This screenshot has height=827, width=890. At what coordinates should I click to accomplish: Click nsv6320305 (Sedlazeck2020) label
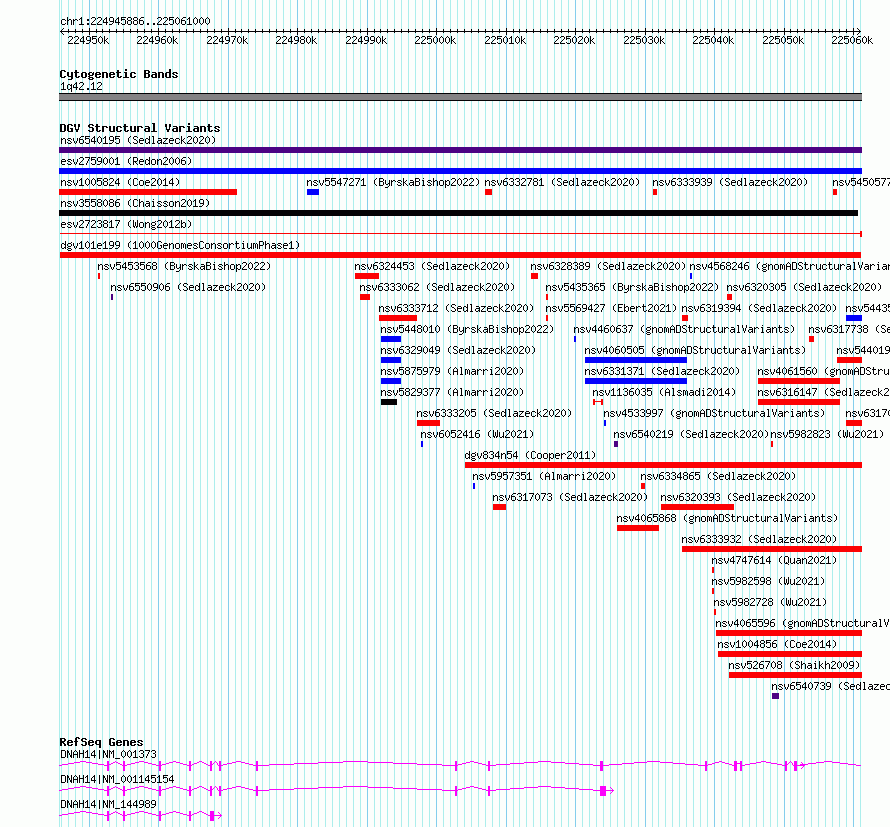click(x=804, y=287)
